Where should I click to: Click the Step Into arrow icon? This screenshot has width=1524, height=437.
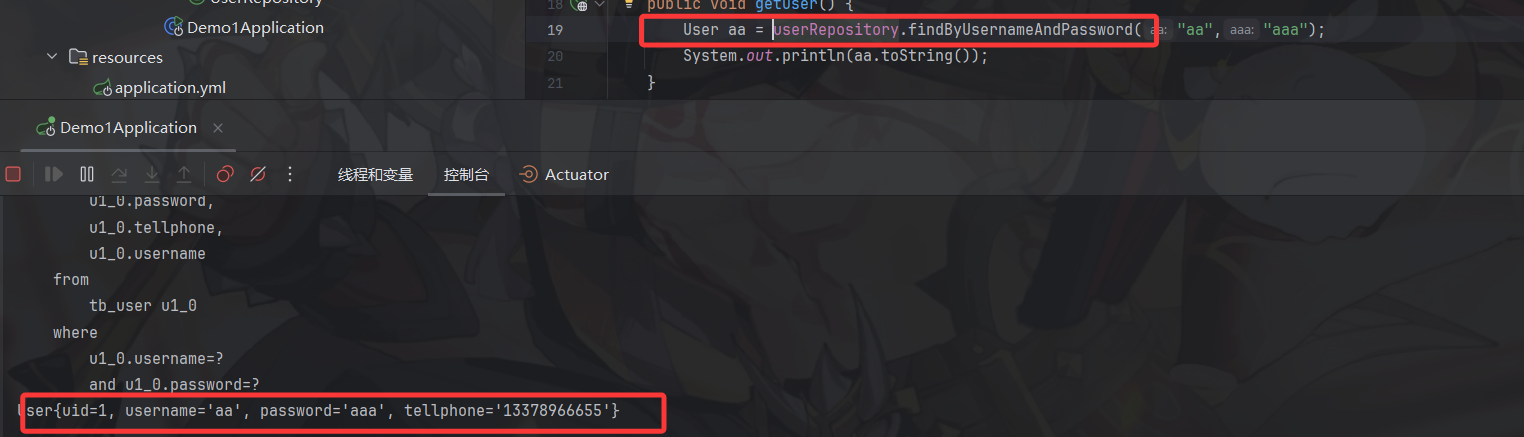152,174
